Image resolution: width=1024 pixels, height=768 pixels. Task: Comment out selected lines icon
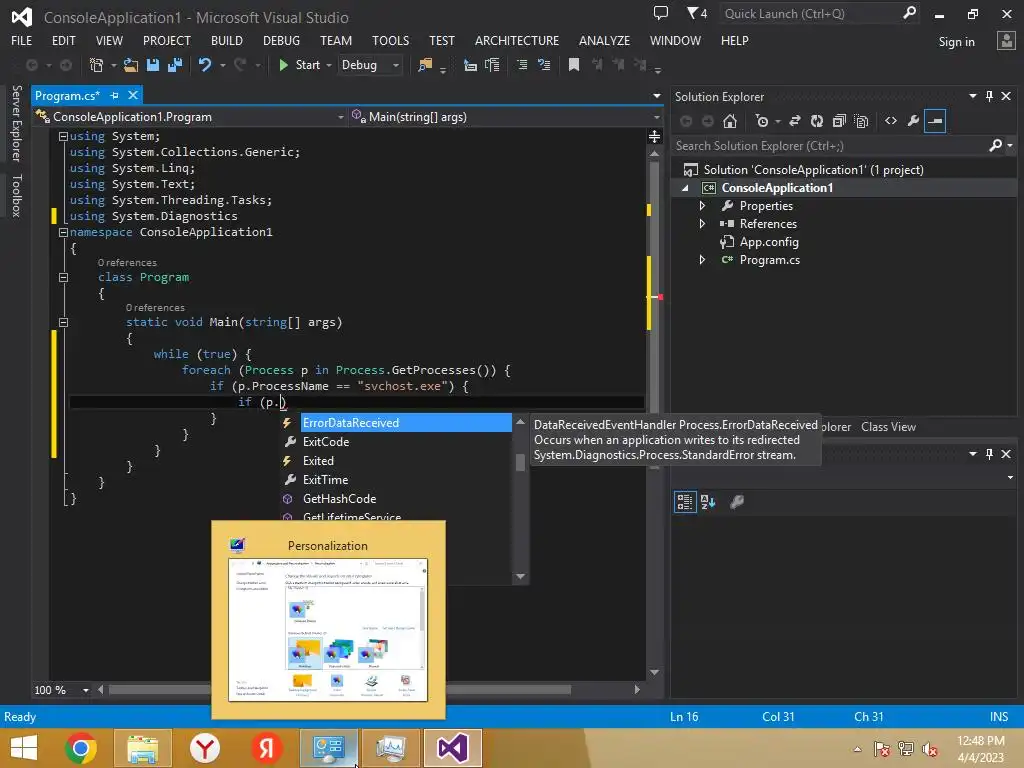522,65
